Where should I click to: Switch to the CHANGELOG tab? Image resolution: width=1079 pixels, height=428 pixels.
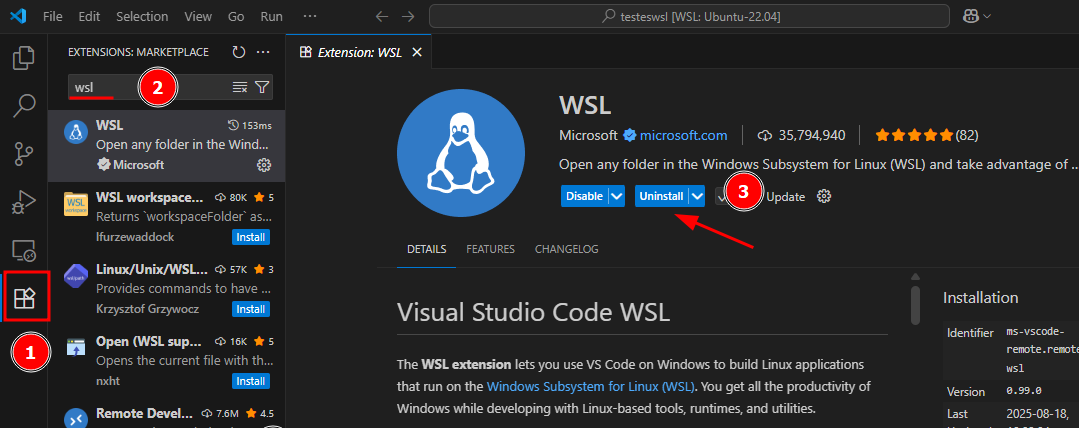[x=566, y=249]
